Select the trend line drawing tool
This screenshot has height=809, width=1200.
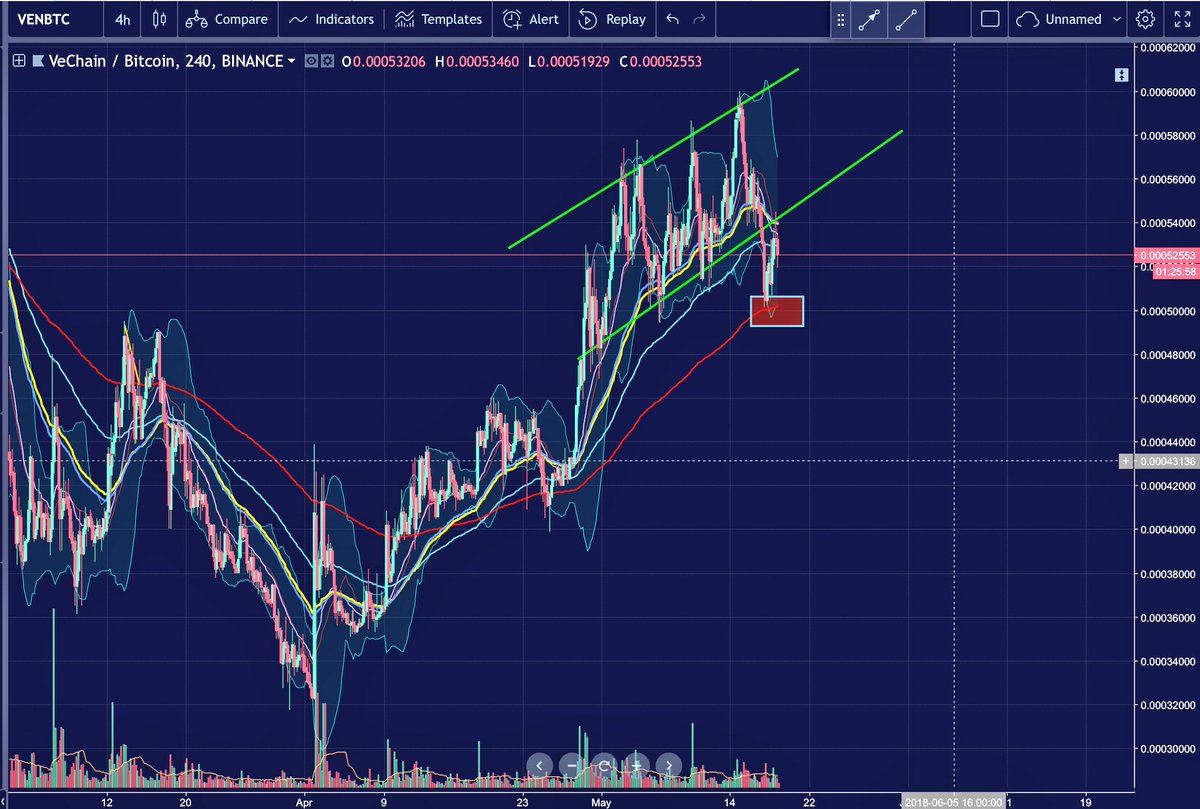(905, 20)
